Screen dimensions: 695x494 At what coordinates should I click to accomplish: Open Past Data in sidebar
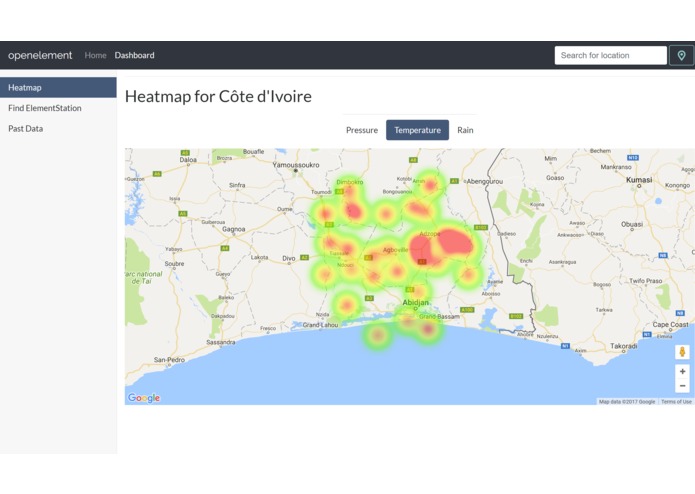[58, 128]
